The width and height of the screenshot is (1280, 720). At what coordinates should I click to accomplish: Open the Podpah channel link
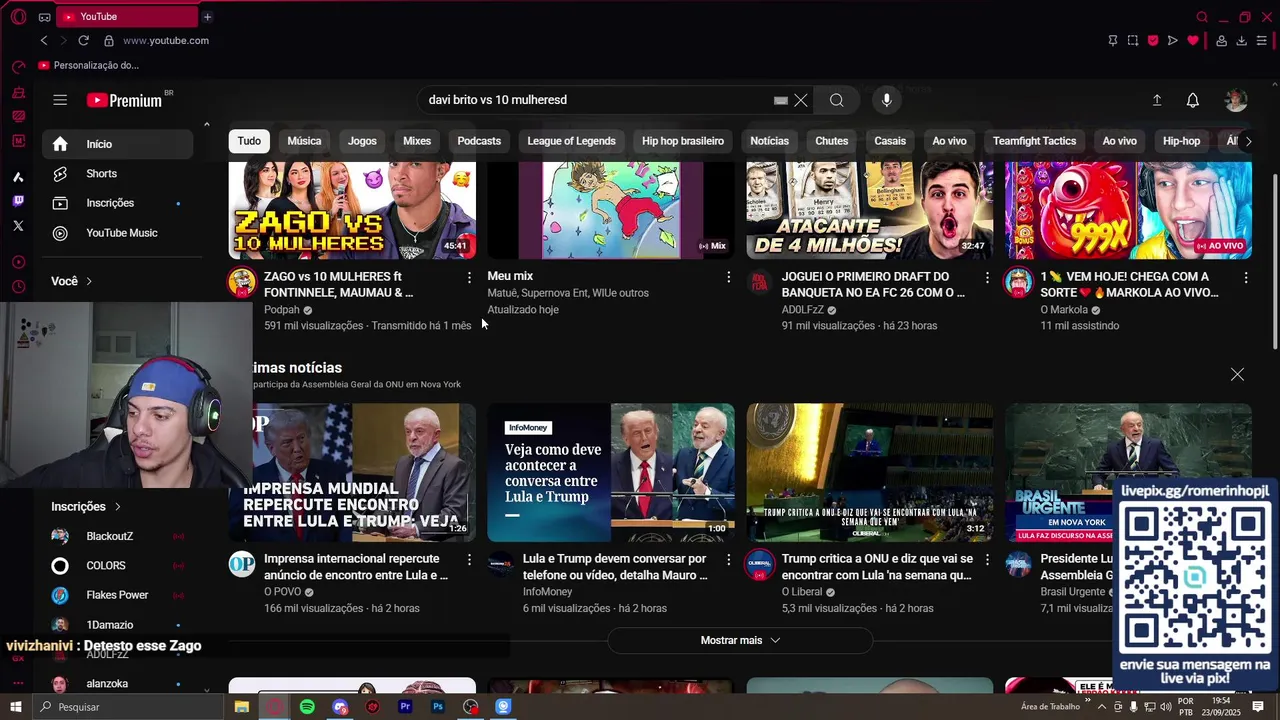[x=282, y=310]
